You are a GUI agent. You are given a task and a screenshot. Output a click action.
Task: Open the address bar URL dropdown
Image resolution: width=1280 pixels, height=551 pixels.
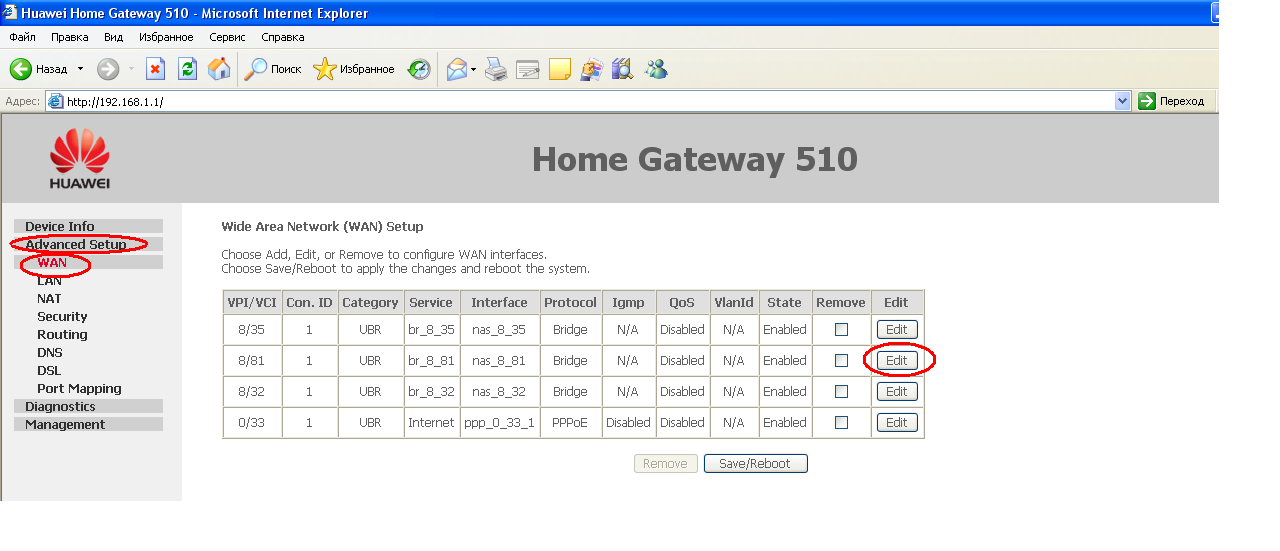(x=1122, y=101)
